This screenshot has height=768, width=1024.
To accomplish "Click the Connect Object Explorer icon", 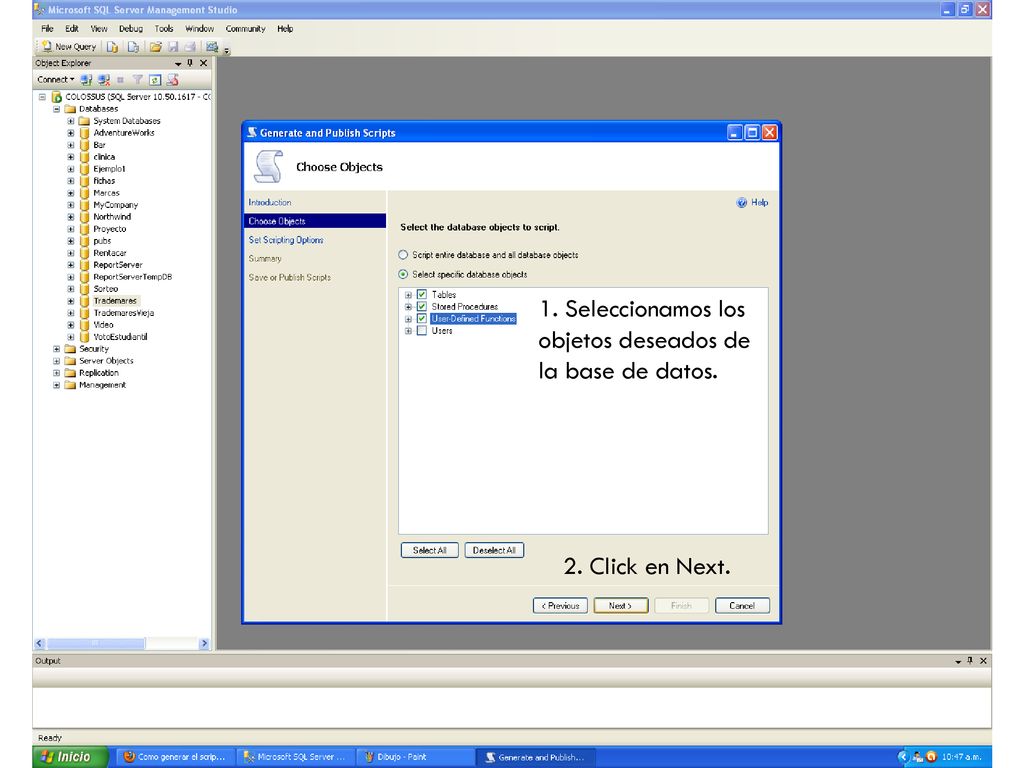I will tap(86, 80).
